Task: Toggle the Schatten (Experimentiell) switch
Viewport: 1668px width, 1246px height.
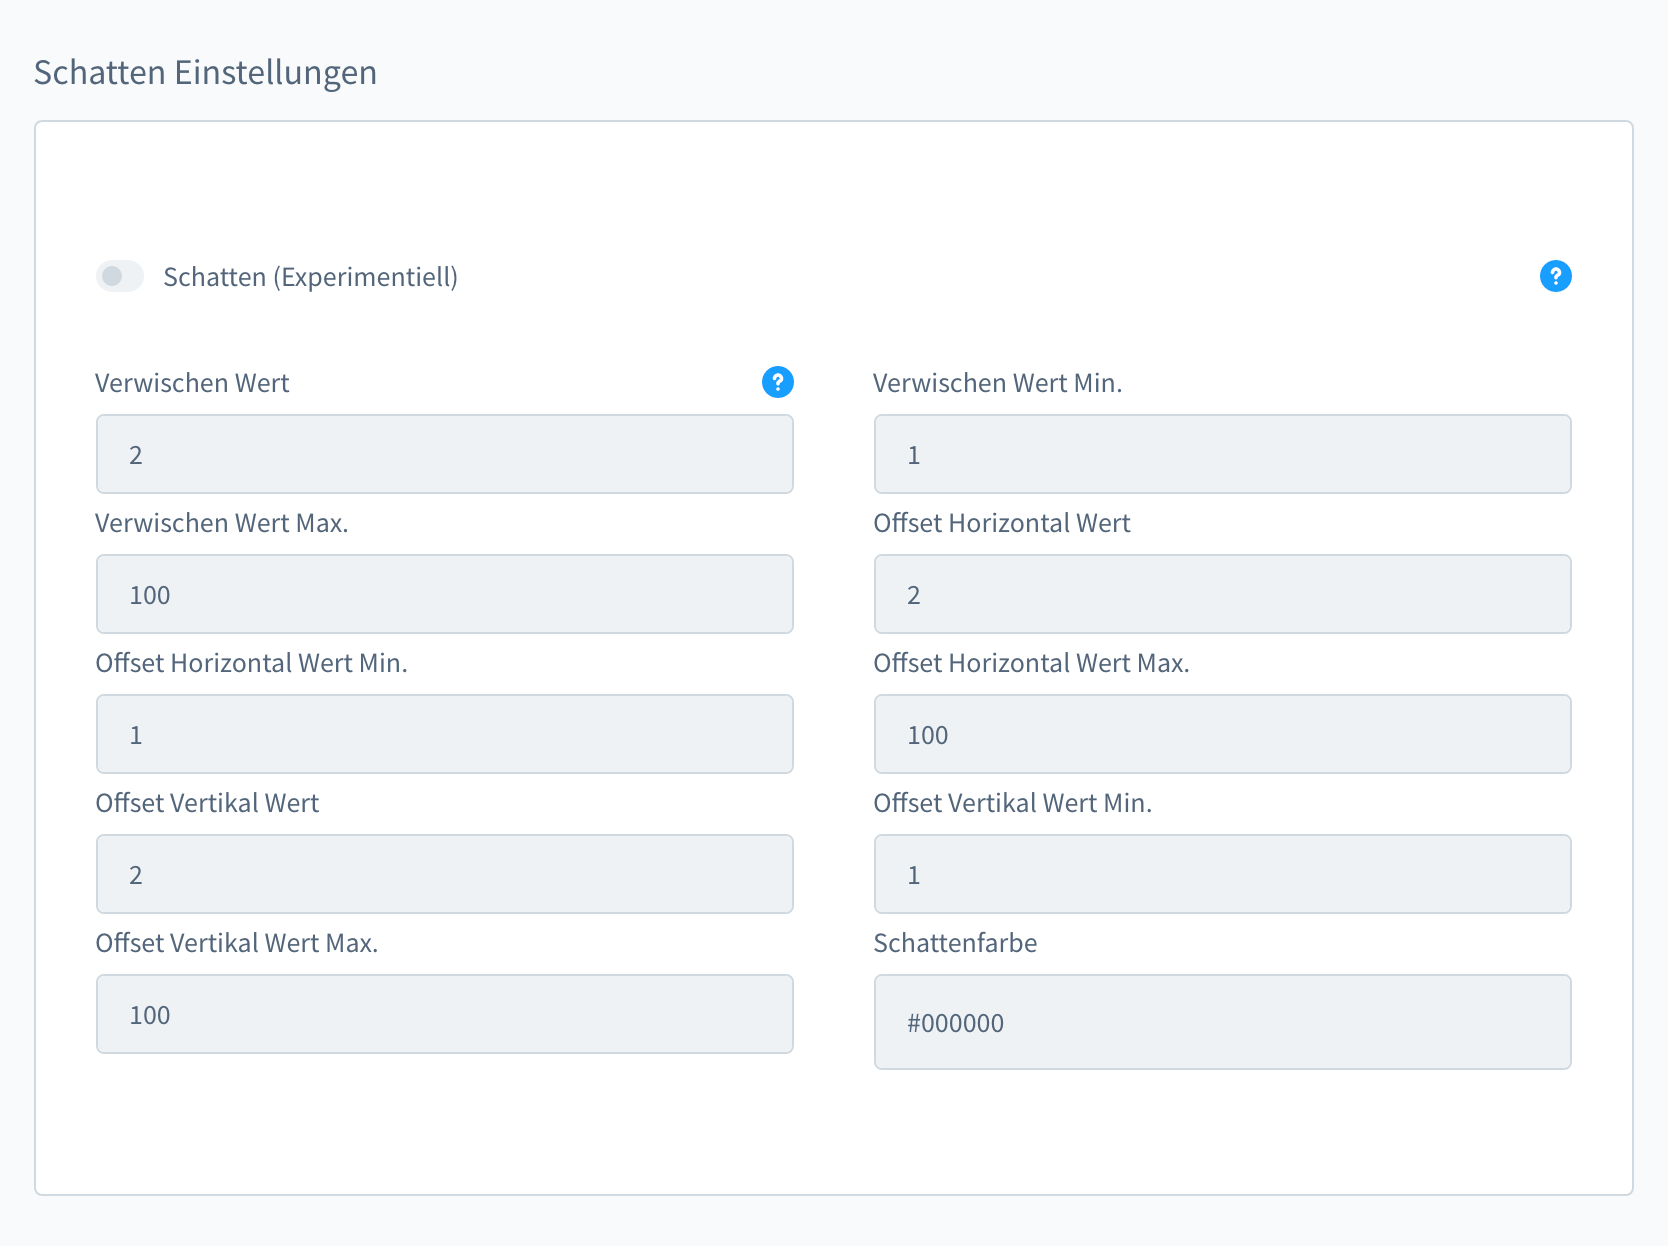Action: point(120,276)
